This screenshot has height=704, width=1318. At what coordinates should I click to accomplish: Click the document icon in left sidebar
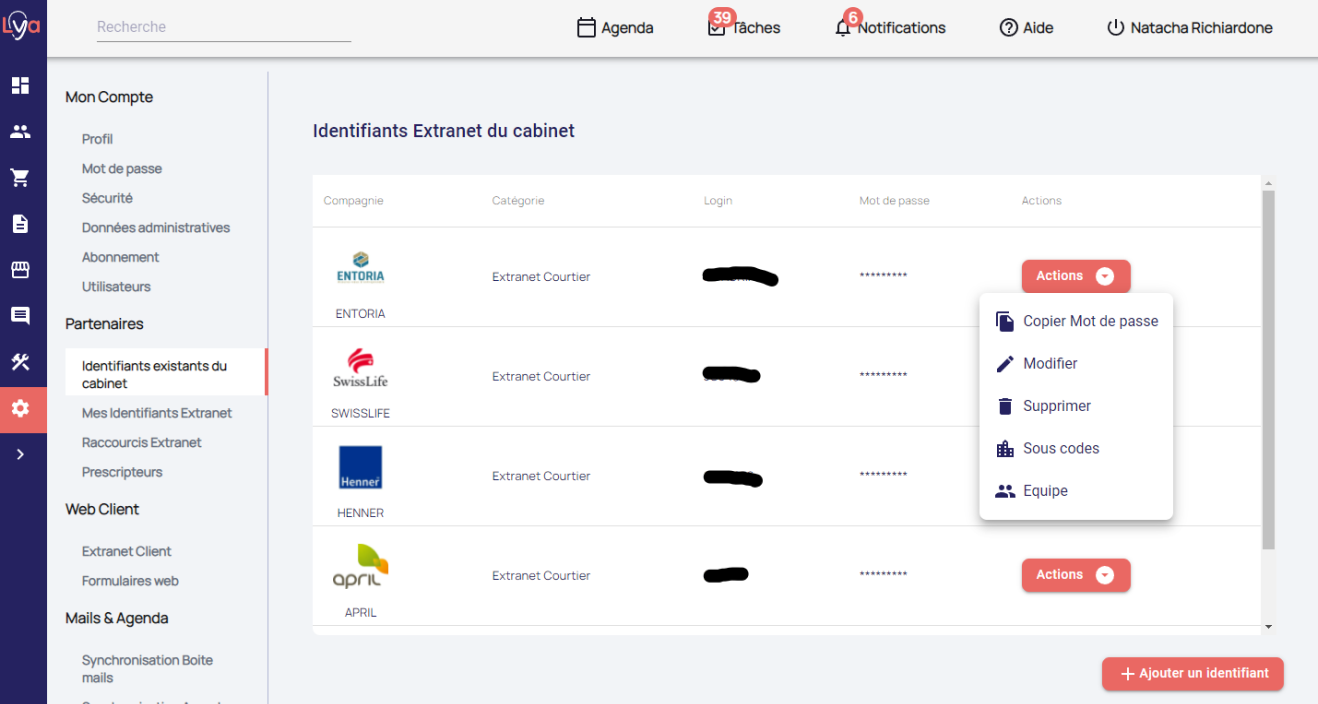coord(20,224)
